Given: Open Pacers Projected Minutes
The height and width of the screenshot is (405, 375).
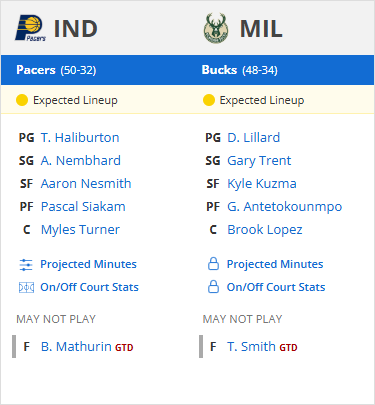Looking at the screenshot, I should 88,264.
